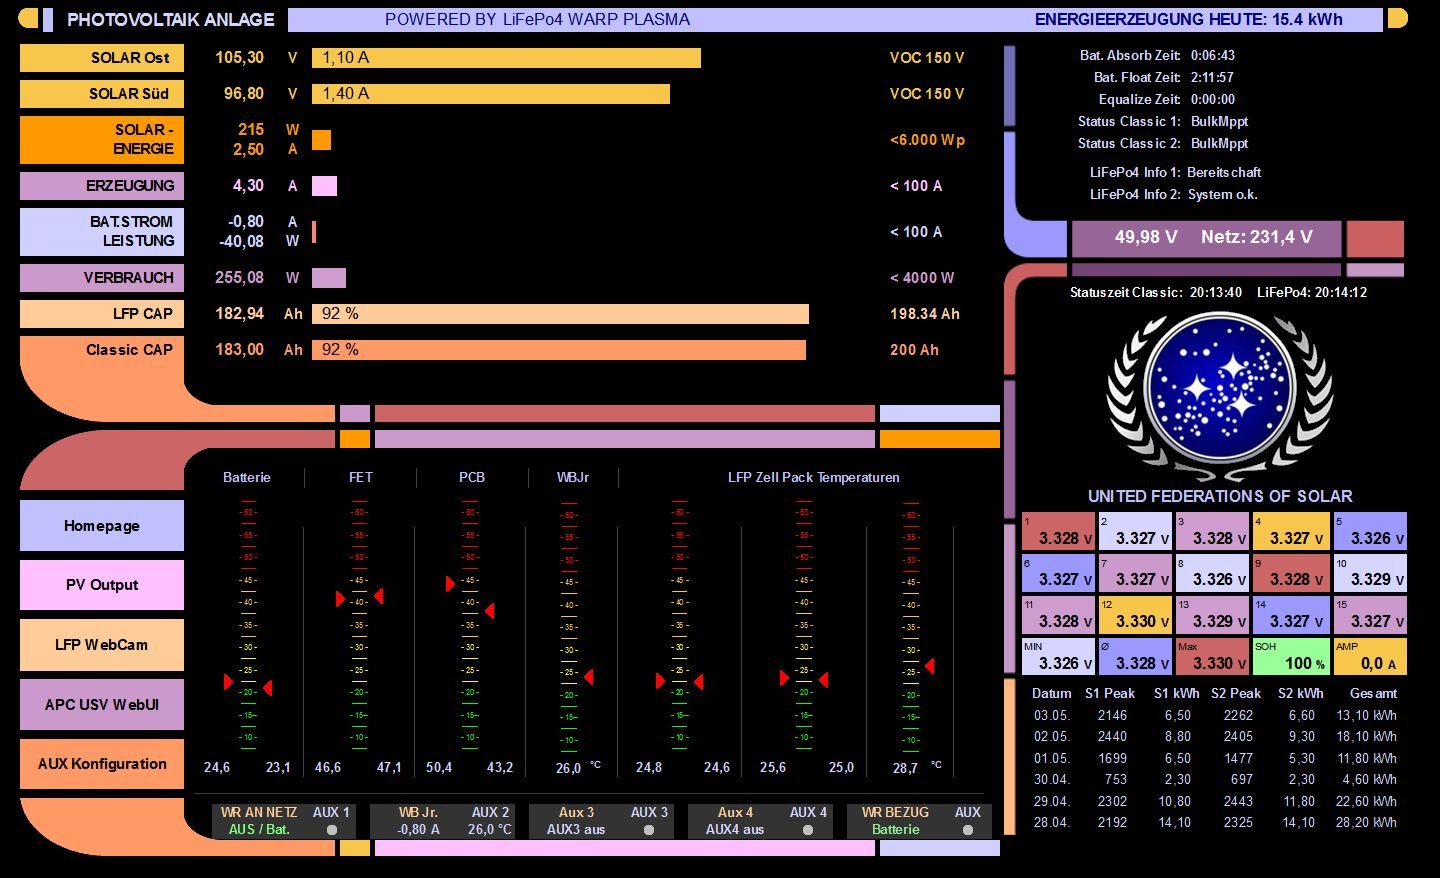1440x878 pixels.
Task: Click the Bat. Float Zeit 2:11:57 value
Action: [x=1212, y=77]
